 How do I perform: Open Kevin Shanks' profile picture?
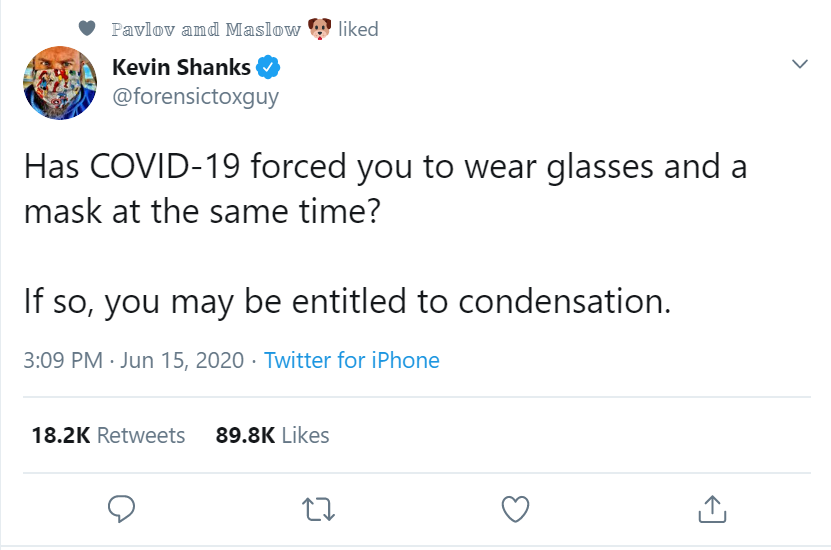[60, 82]
